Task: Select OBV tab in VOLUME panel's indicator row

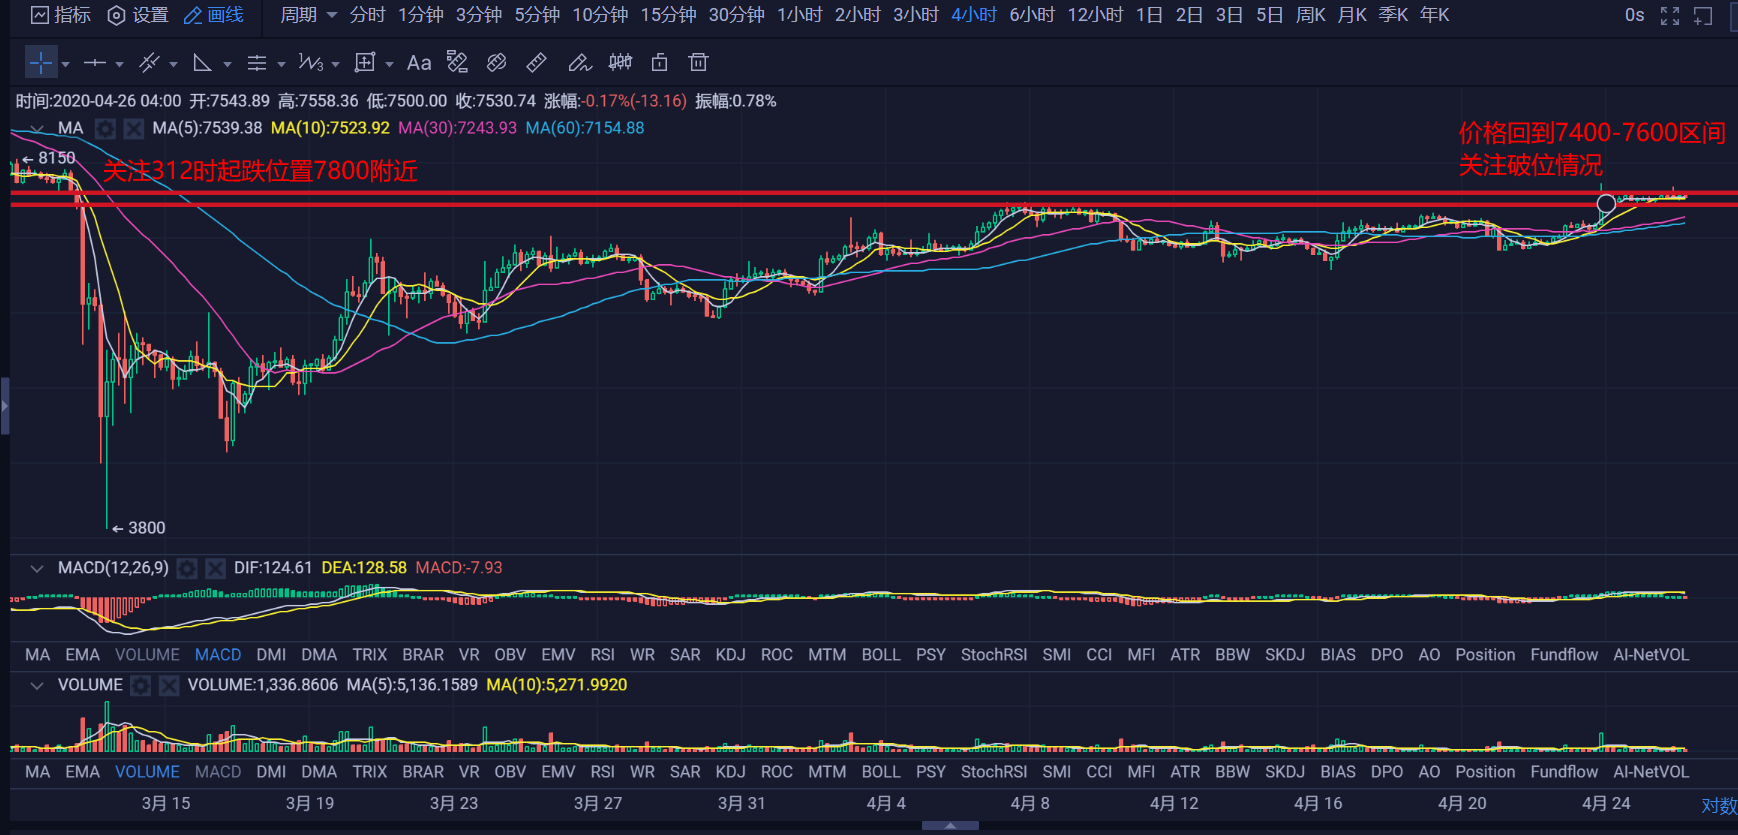Action: 510,772
